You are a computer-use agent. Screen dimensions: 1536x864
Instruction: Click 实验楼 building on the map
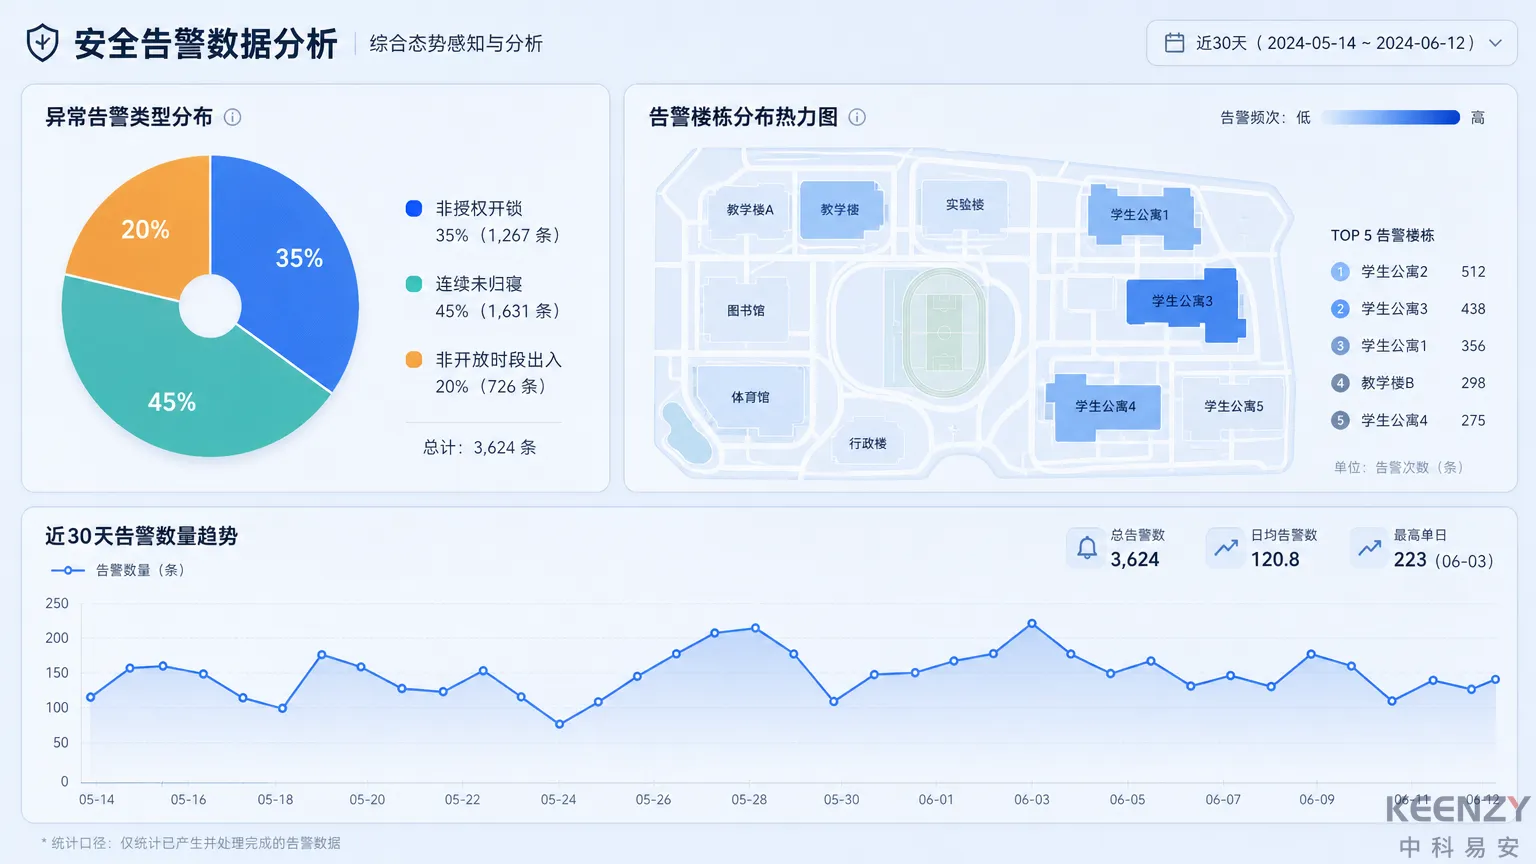[965, 205]
